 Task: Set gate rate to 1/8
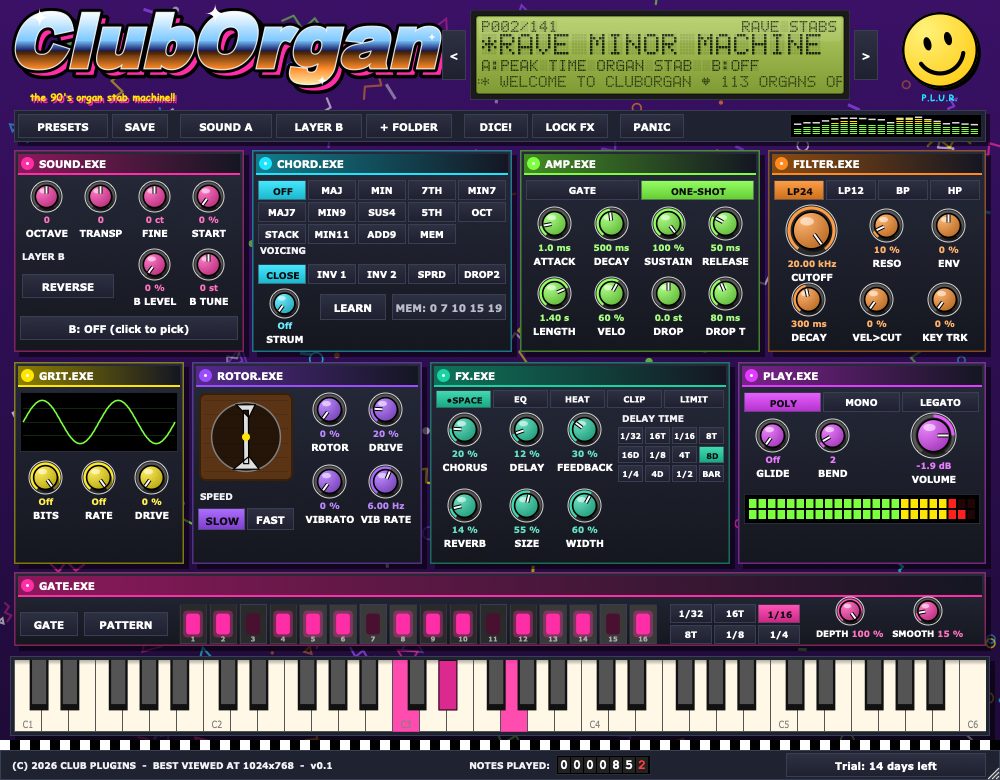735,635
